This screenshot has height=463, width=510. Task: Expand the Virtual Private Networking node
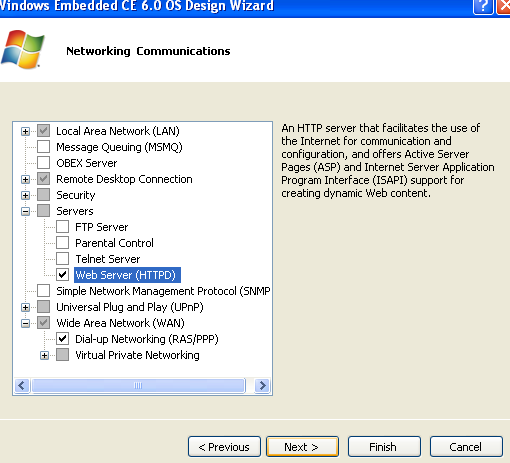pos(44,355)
